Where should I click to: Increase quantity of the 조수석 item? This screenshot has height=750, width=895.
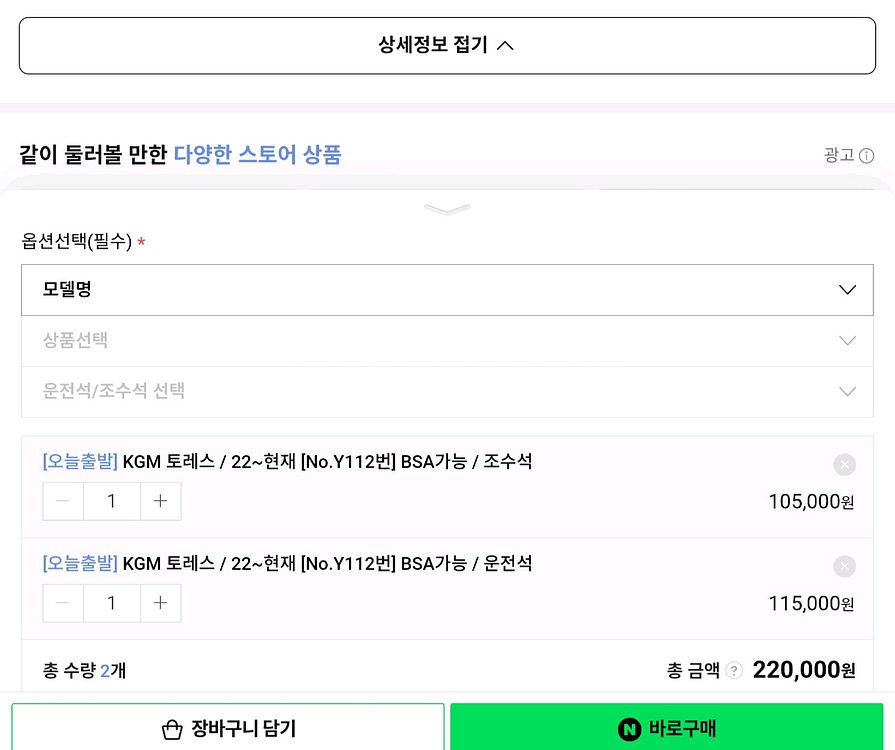pos(161,501)
